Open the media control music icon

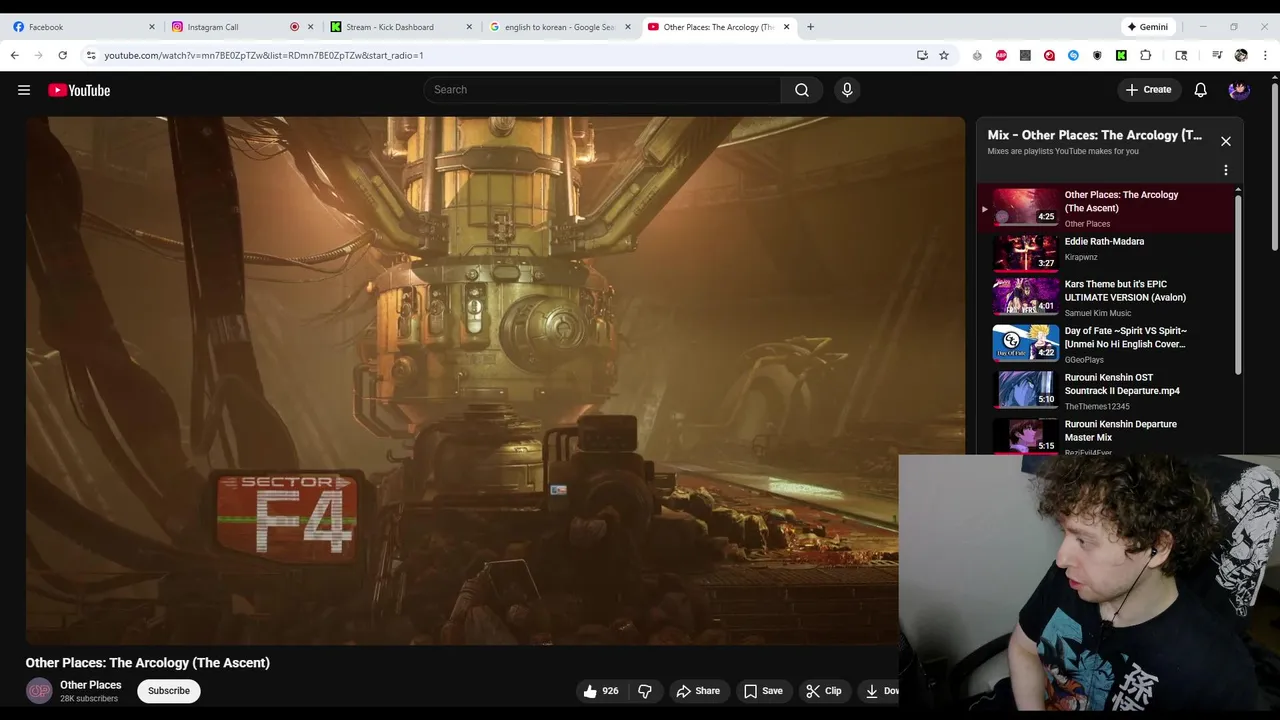coord(1217,55)
